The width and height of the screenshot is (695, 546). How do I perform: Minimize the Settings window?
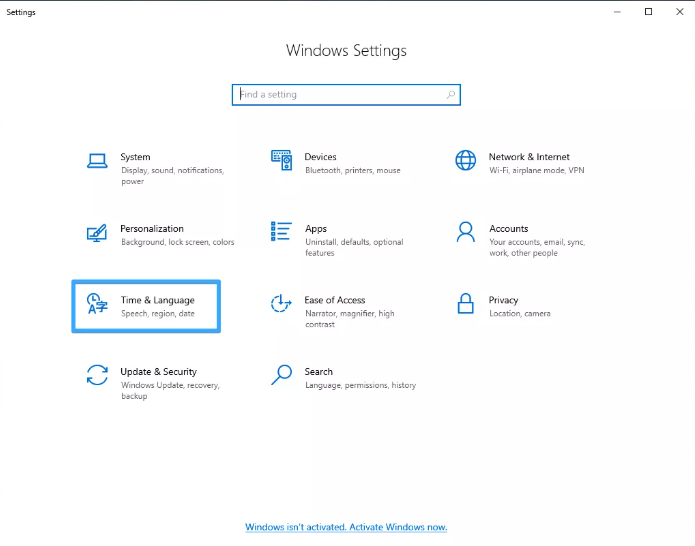pos(617,12)
